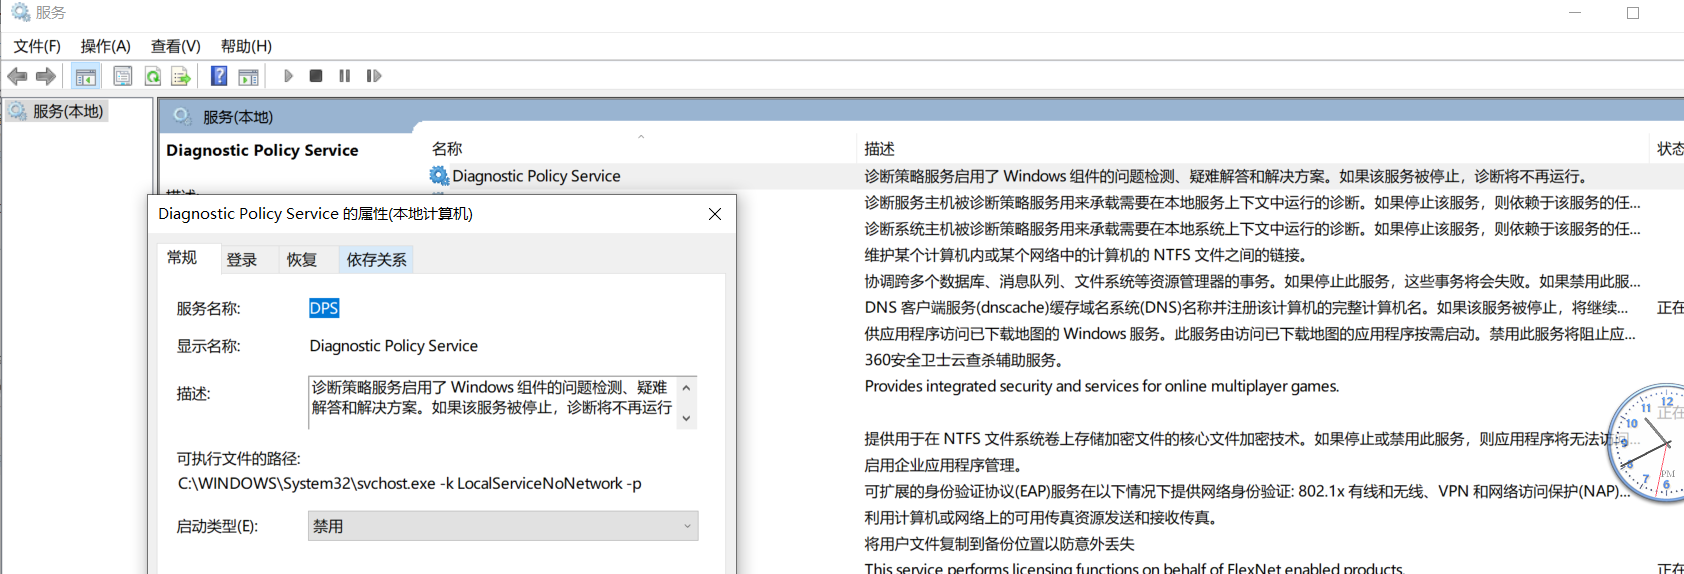The height and width of the screenshot is (574, 1684).
Task: Minimize the Services window
Action: (x=1575, y=13)
